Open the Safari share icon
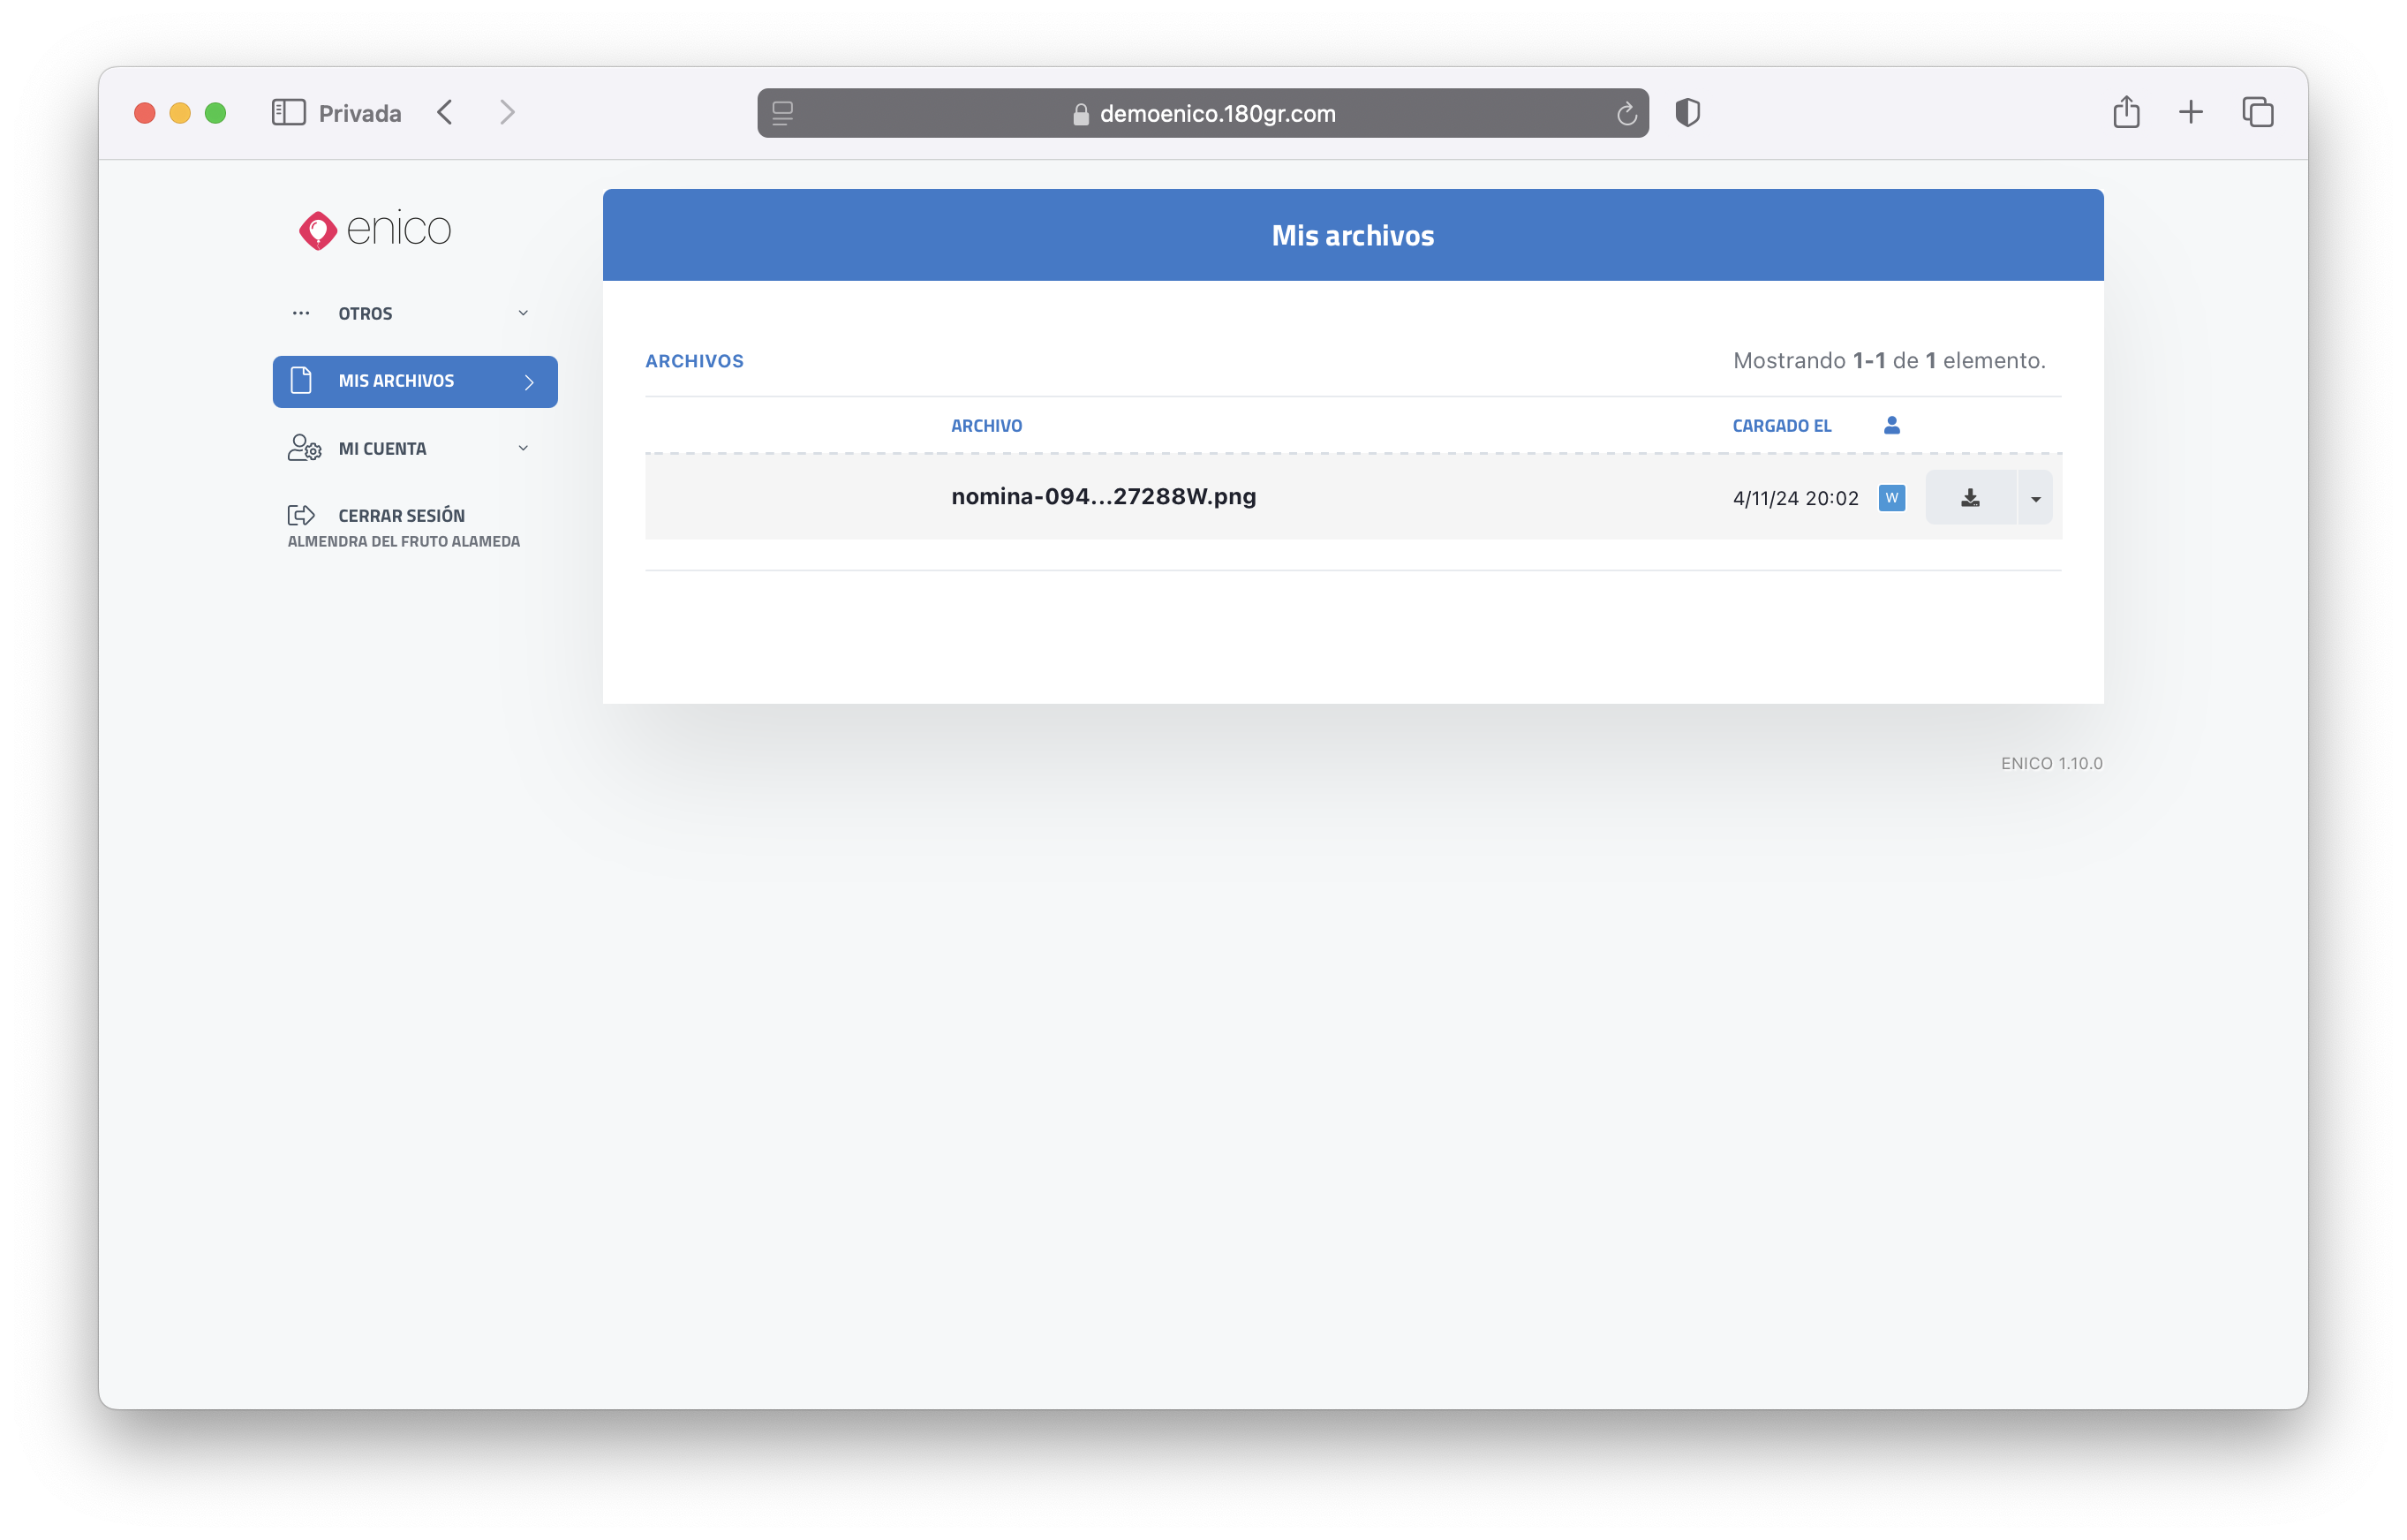The height and width of the screenshot is (1540, 2407). (2126, 112)
